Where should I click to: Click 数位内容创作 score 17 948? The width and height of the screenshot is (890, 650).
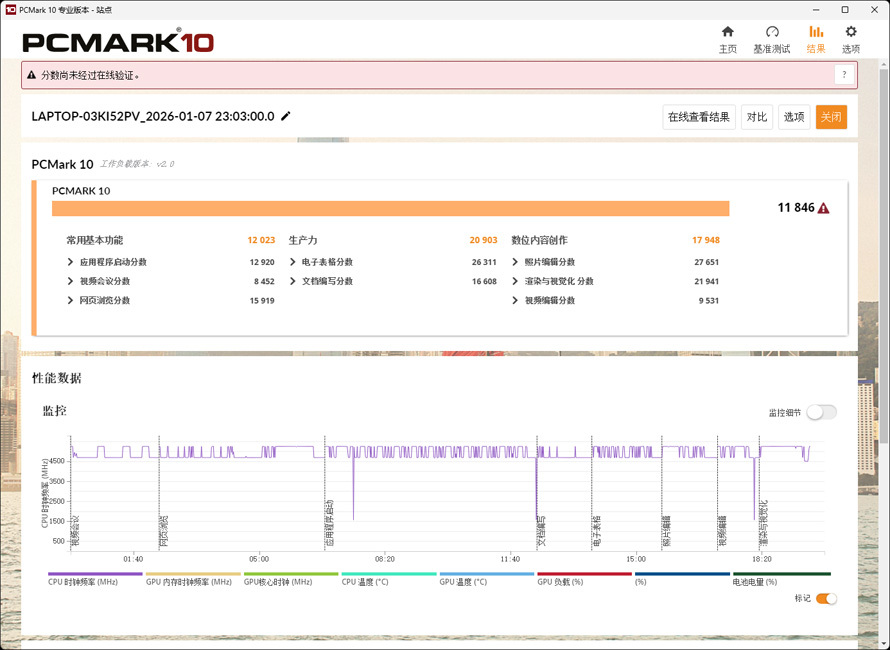(706, 240)
